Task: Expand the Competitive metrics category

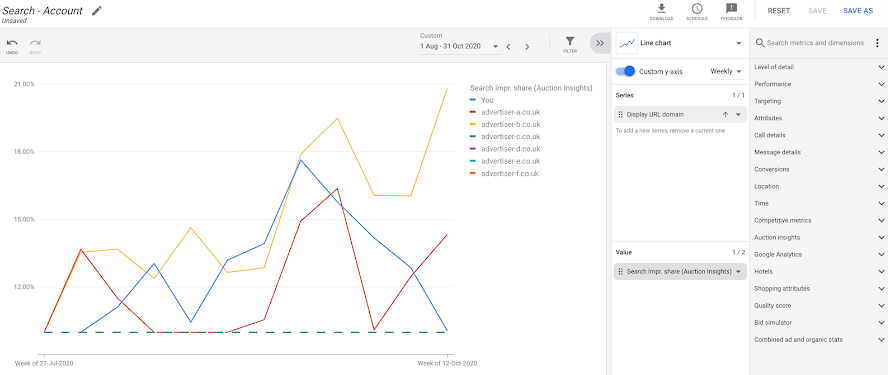Action: pos(819,220)
